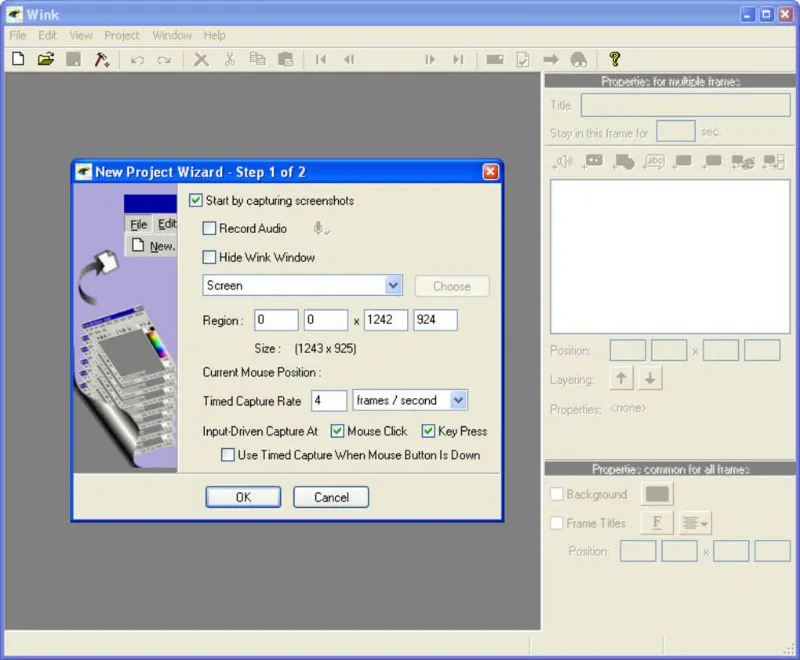Open the View menu

(81, 35)
